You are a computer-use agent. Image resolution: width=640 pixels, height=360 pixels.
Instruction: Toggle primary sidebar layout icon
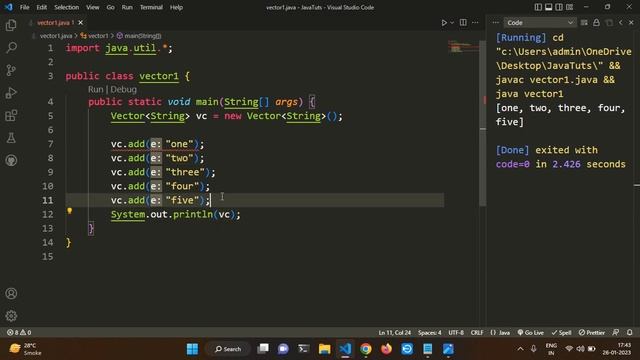(538, 7)
